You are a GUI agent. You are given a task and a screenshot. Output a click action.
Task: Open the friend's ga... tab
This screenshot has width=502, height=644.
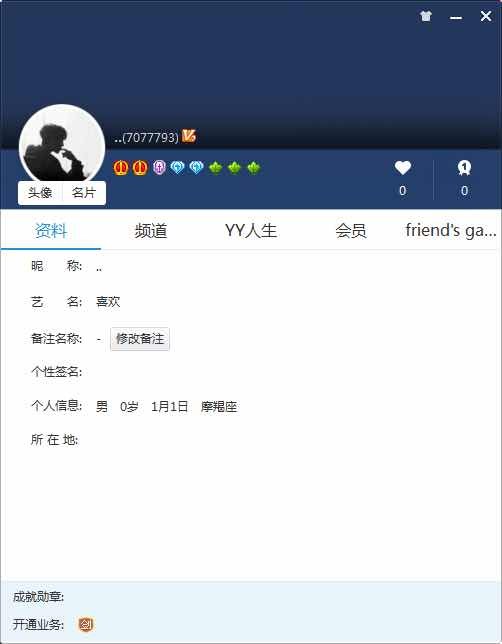click(x=451, y=230)
